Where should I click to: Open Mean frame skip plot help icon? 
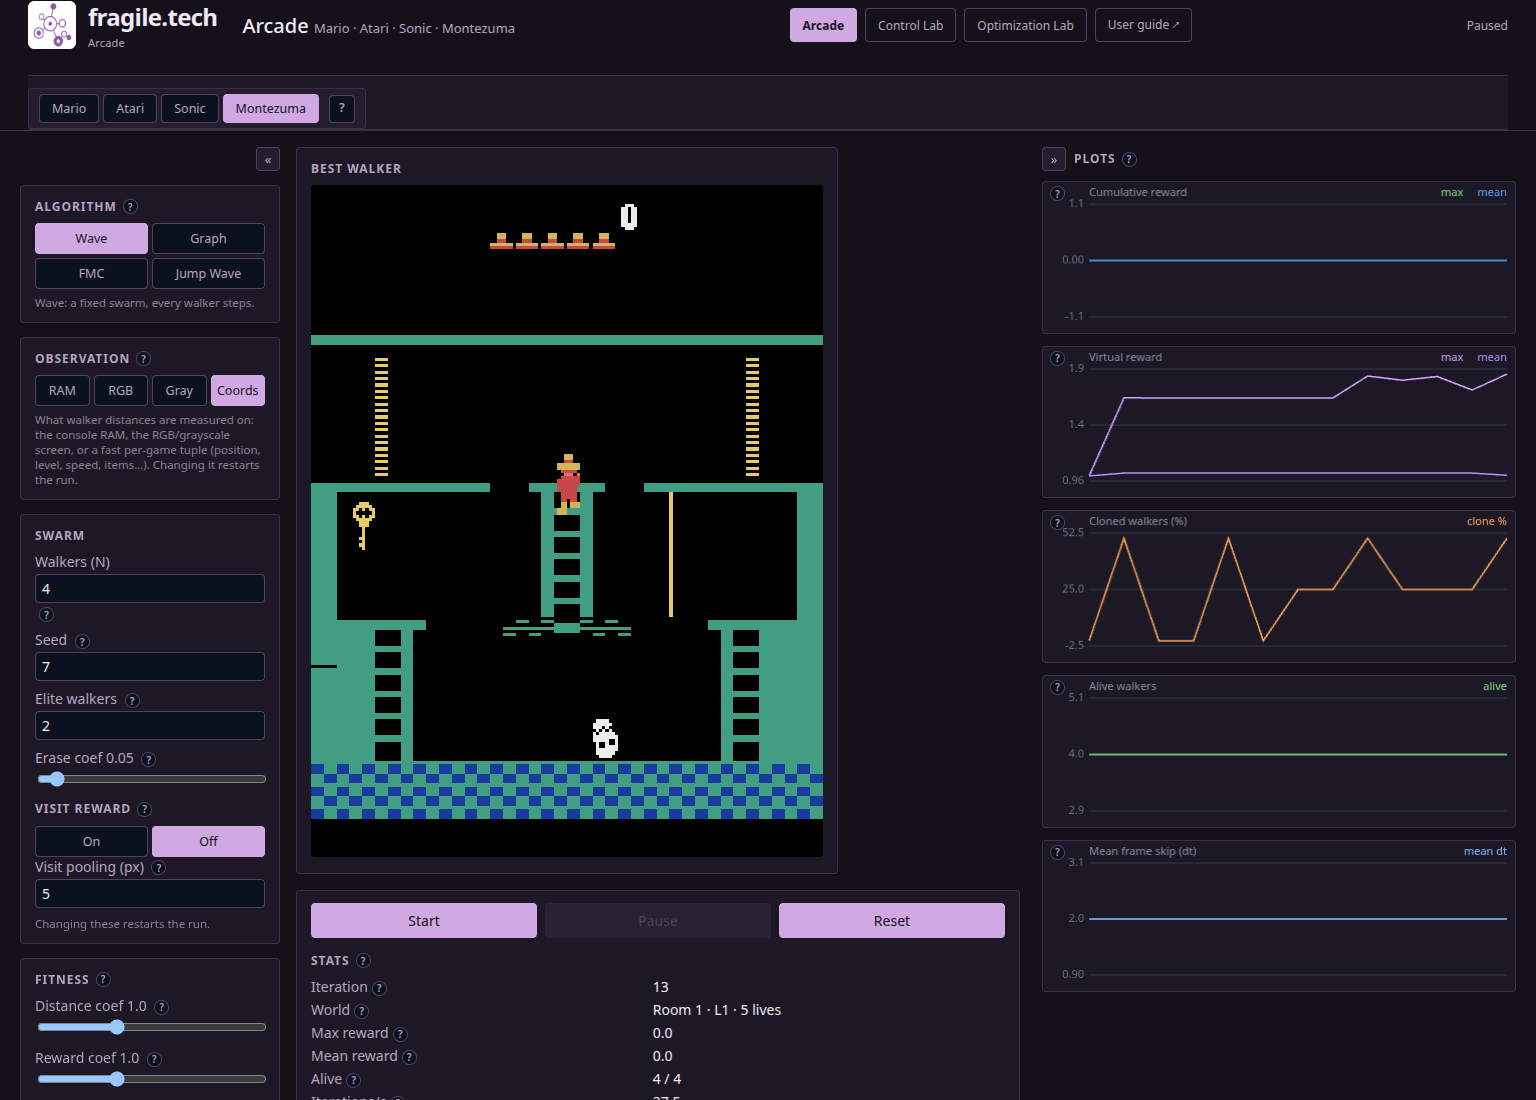pyautogui.click(x=1057, y=852)
